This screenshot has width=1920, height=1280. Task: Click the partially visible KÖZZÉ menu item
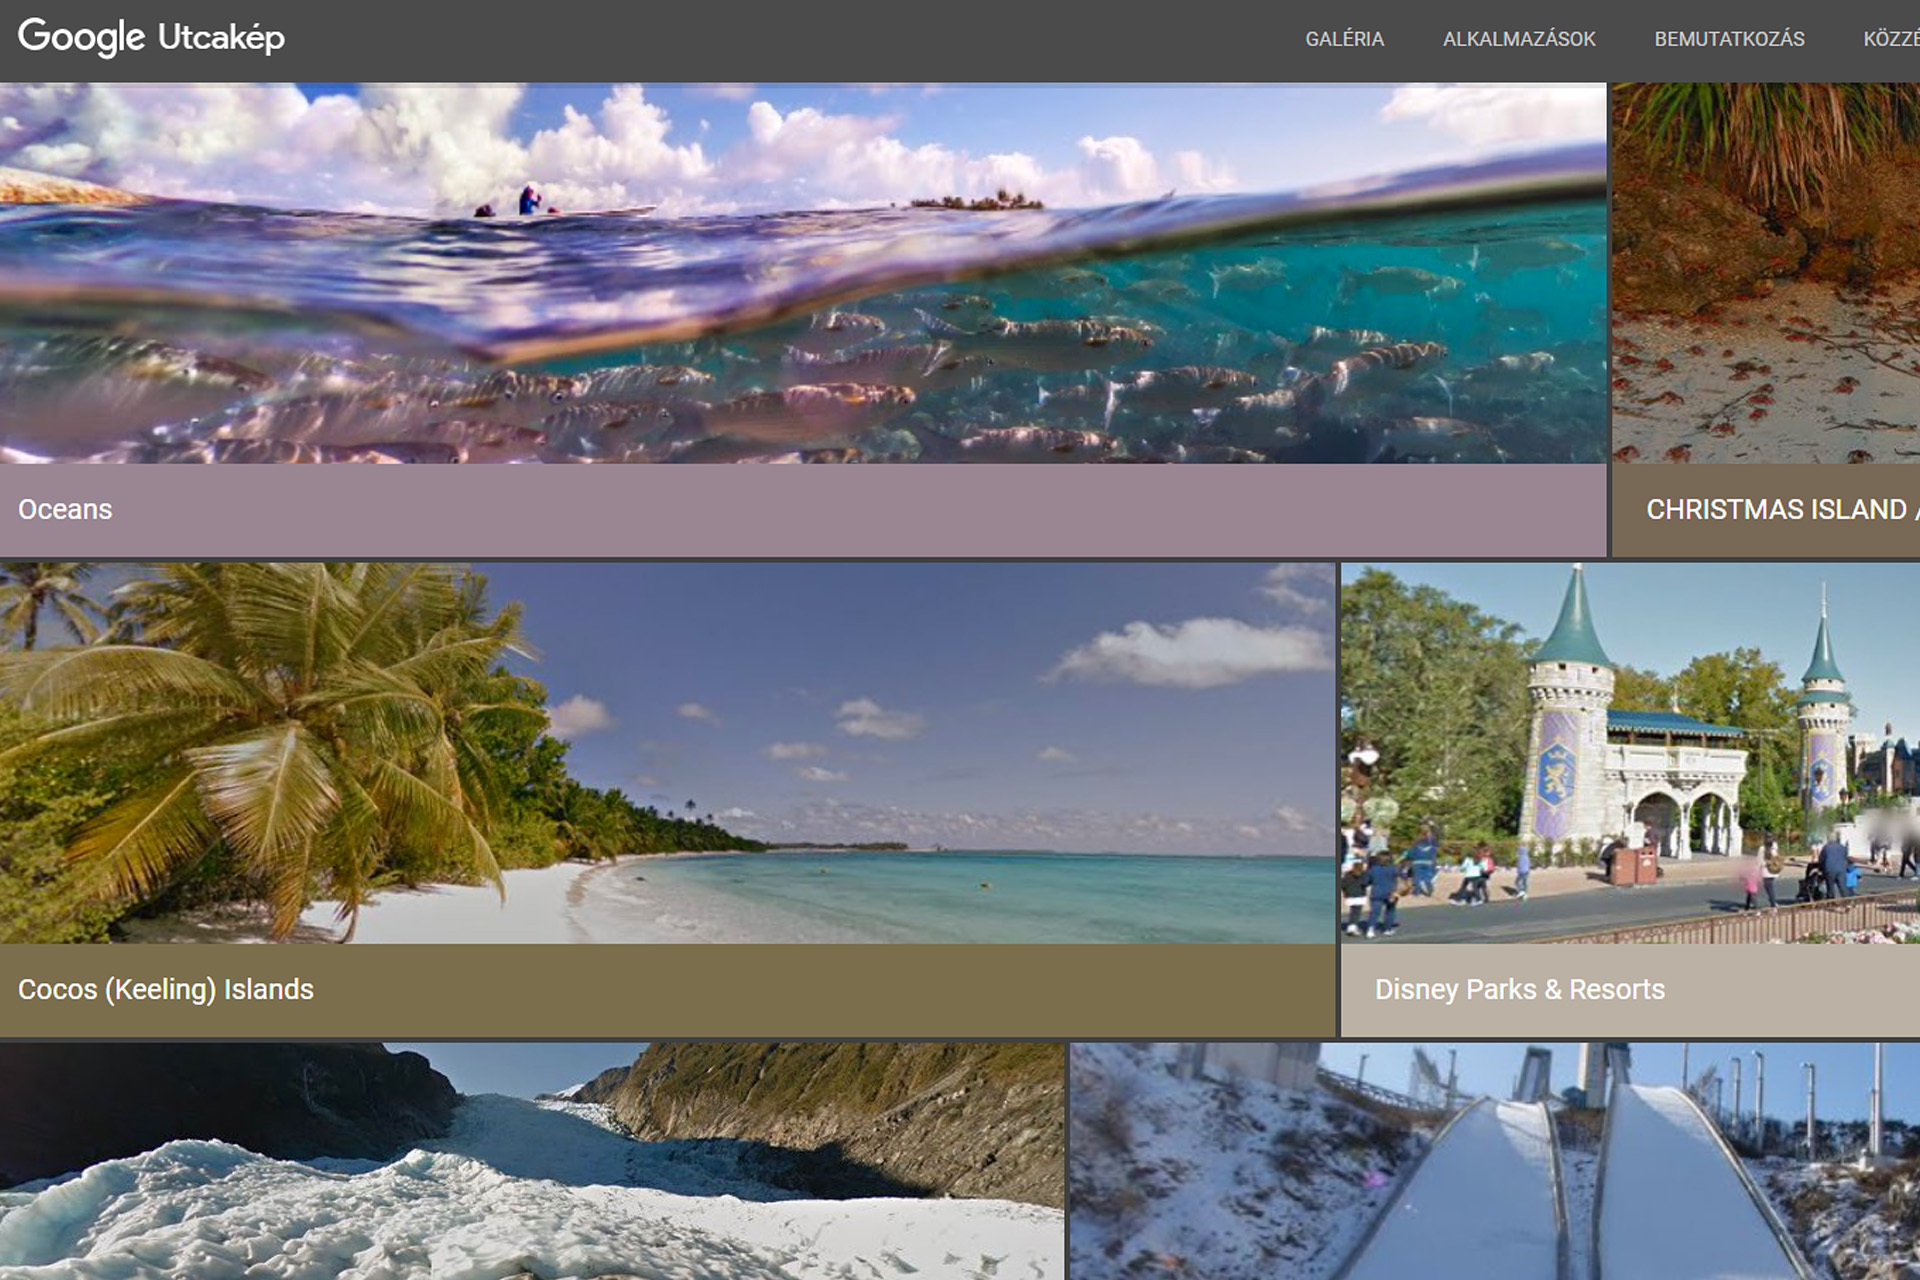pos(1893,39)
